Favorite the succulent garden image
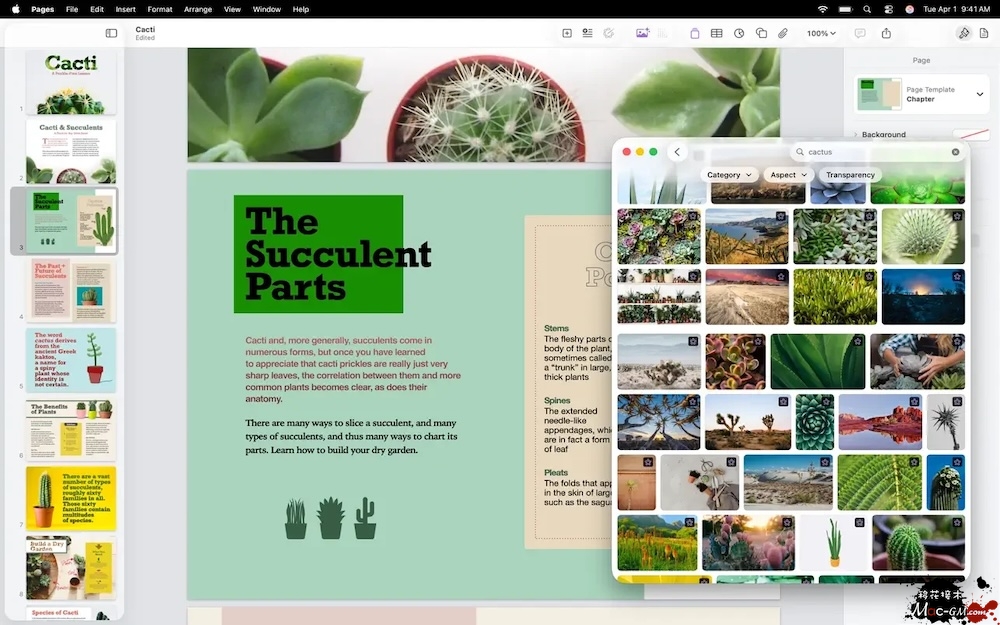Image resolution: width=1000 pixels, height=625 pixels. click(693, 216)
